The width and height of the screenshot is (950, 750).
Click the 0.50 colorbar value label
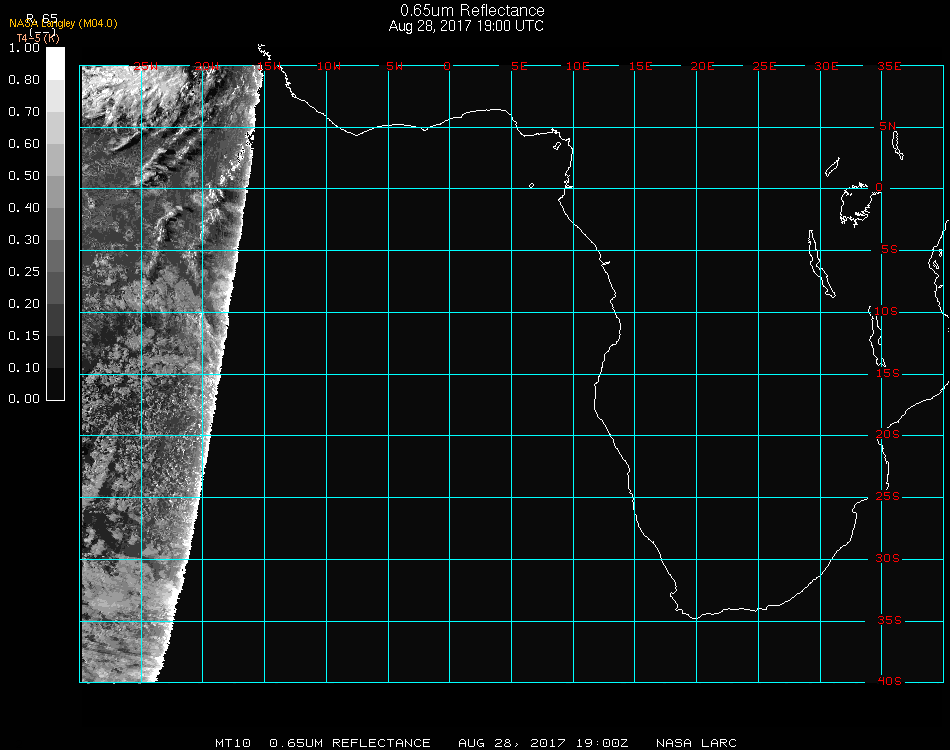coord(23,176)
